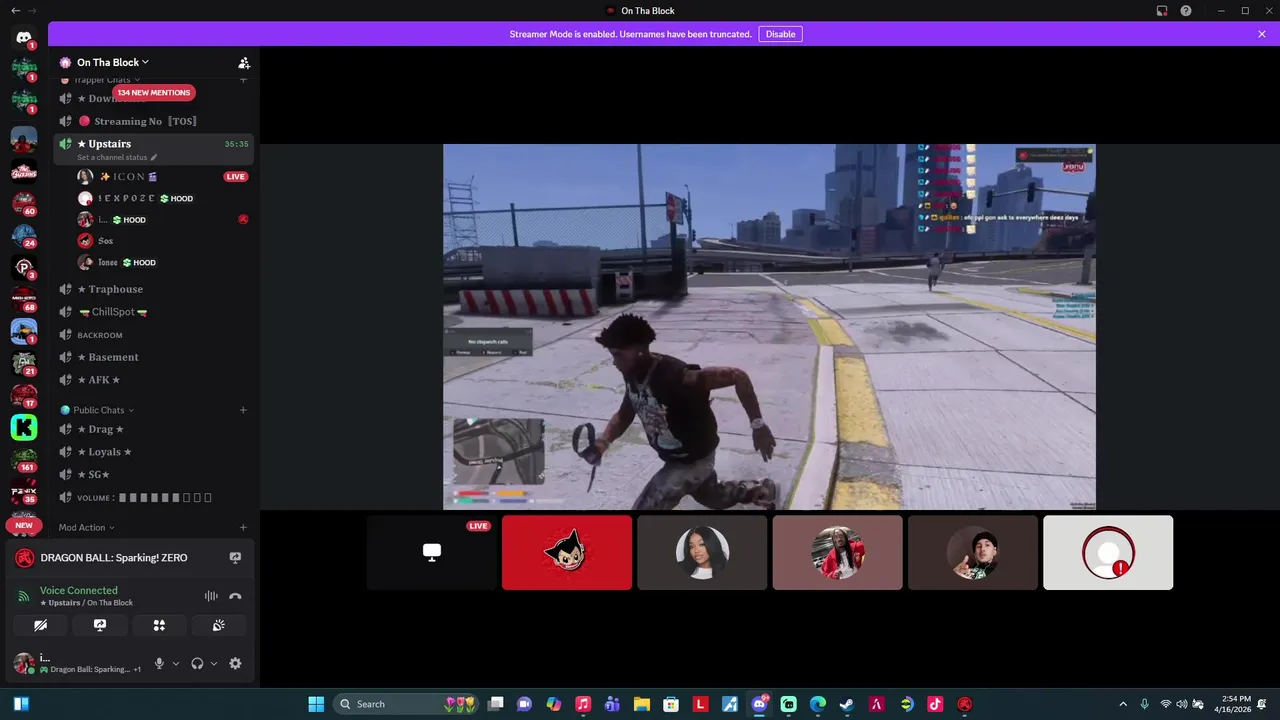This screenshot has width=1280, height=720.
Task: Show hidden icons in system tray
Action: [1122, 704]
